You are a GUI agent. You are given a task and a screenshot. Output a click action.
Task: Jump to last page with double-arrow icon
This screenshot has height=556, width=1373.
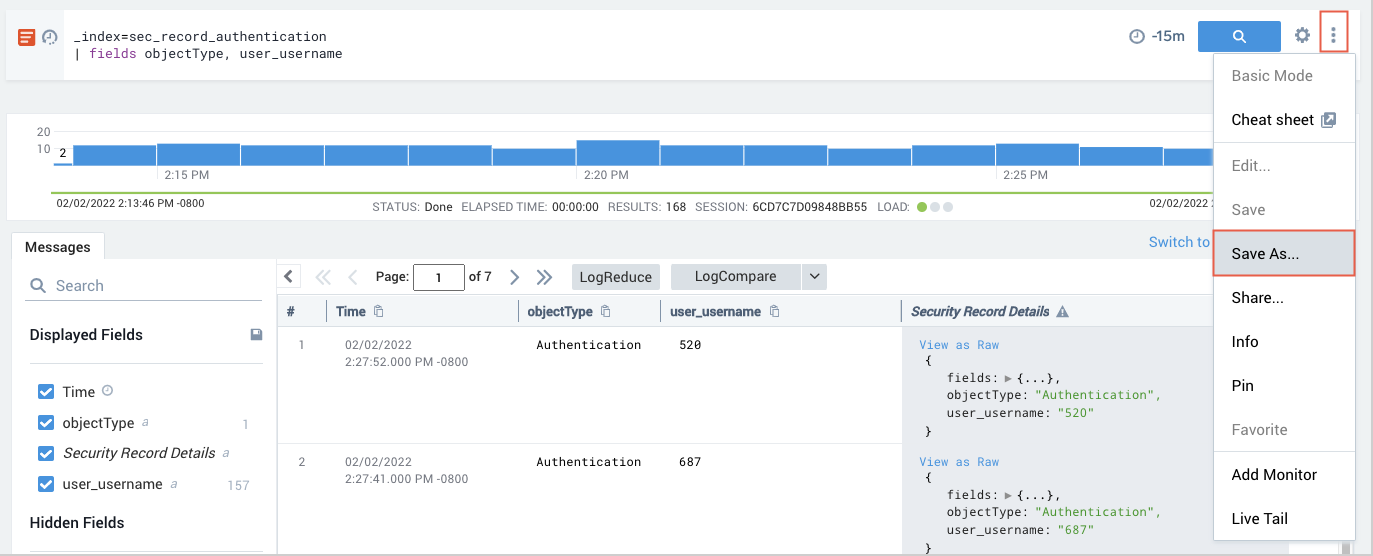click(x=544, y=277)
